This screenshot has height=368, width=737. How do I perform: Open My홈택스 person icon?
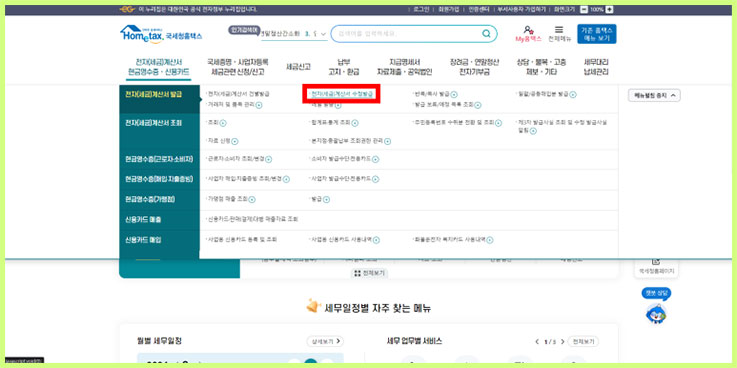[x=528, y=30]
